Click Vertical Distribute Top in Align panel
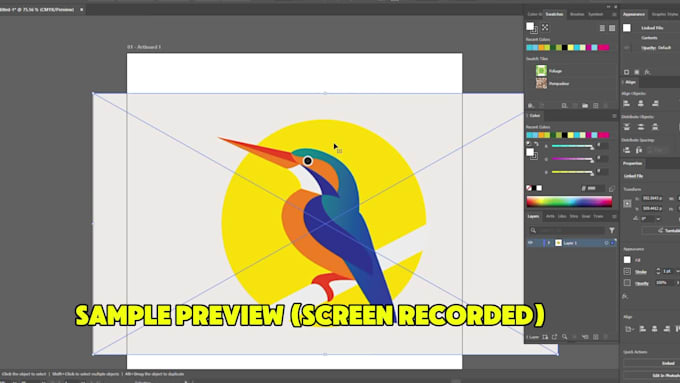This screenshot has width=680, height=383. coord(626,127)
